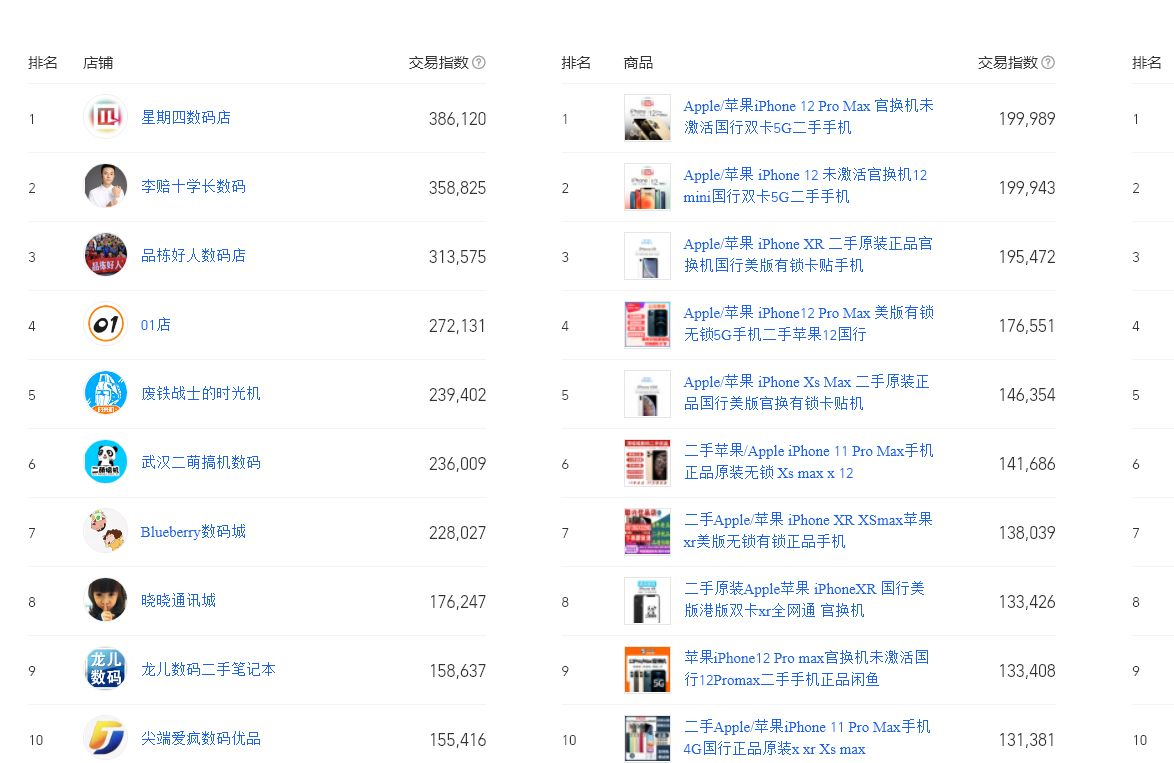Open 星期四数码店 store logo
1174x763 pixels.
point(106,118)
